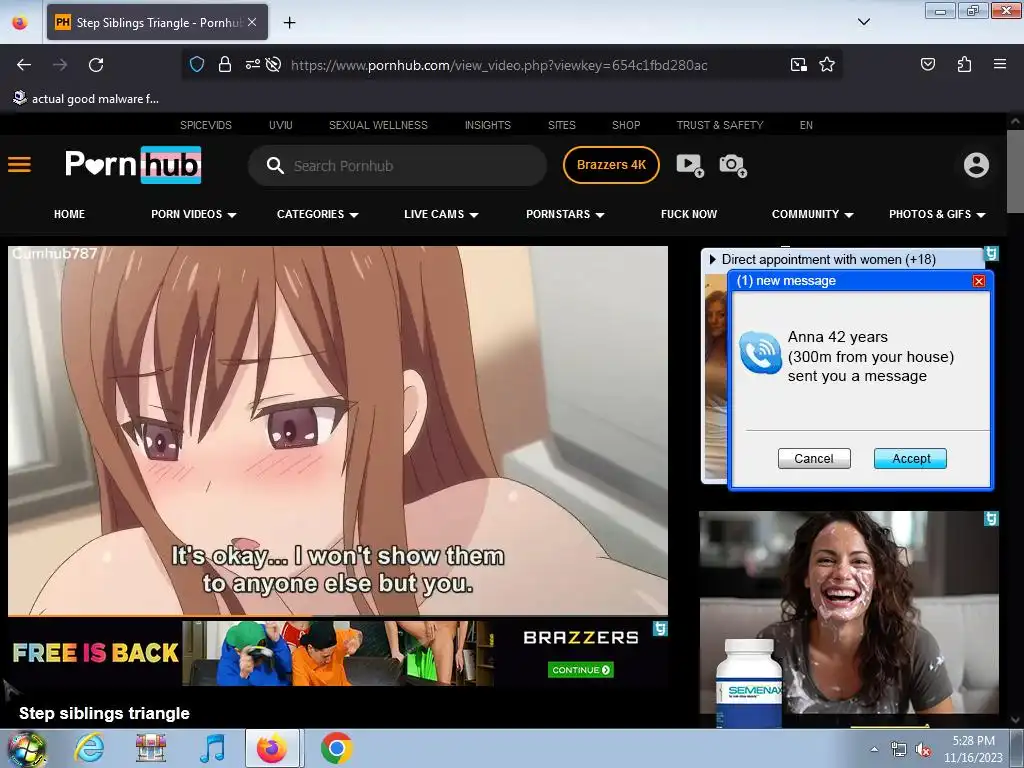Reload the current page
Viewport: 1024px width, 768px height.
(x=96, y=65)
